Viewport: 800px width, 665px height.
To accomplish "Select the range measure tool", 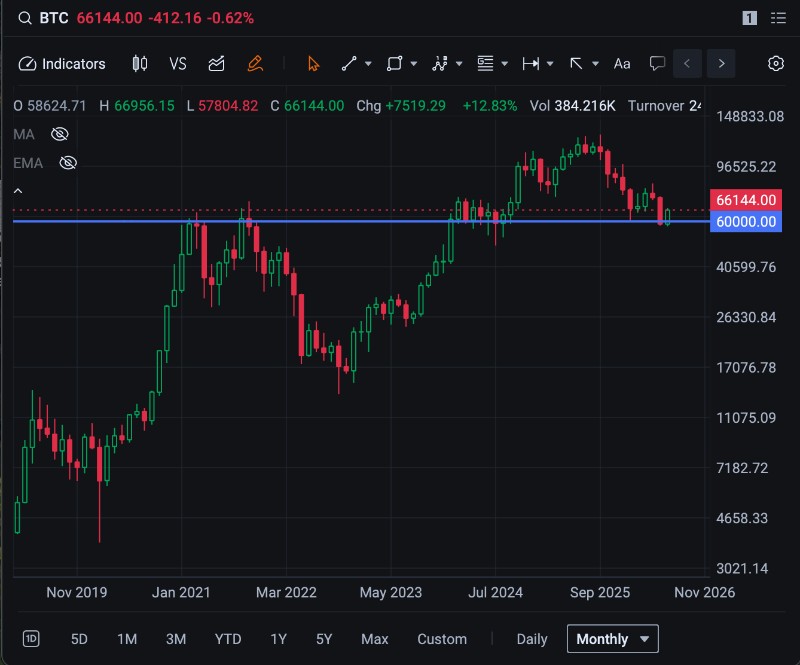I will coord(531,64).
